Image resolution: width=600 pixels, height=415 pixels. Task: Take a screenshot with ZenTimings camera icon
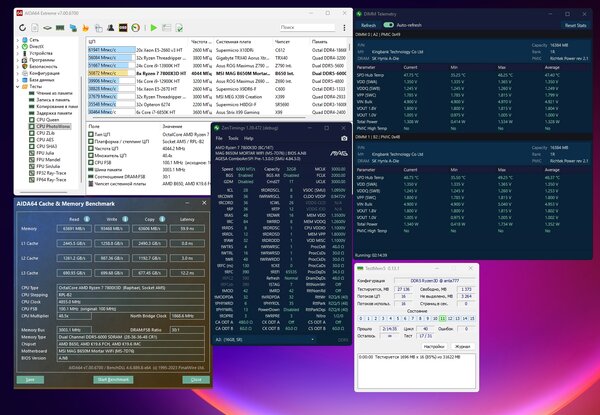[x=344, y=138]
